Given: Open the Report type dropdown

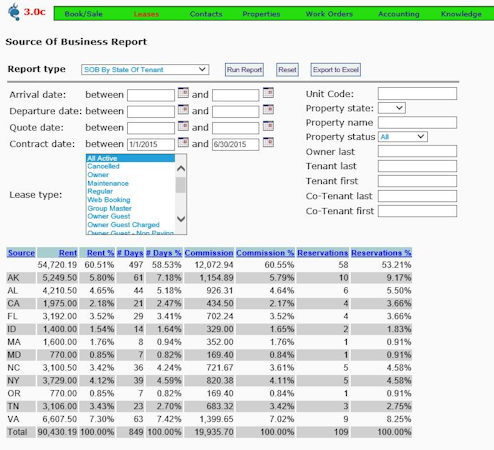Looking at the screenshot, I should [145, 70].
